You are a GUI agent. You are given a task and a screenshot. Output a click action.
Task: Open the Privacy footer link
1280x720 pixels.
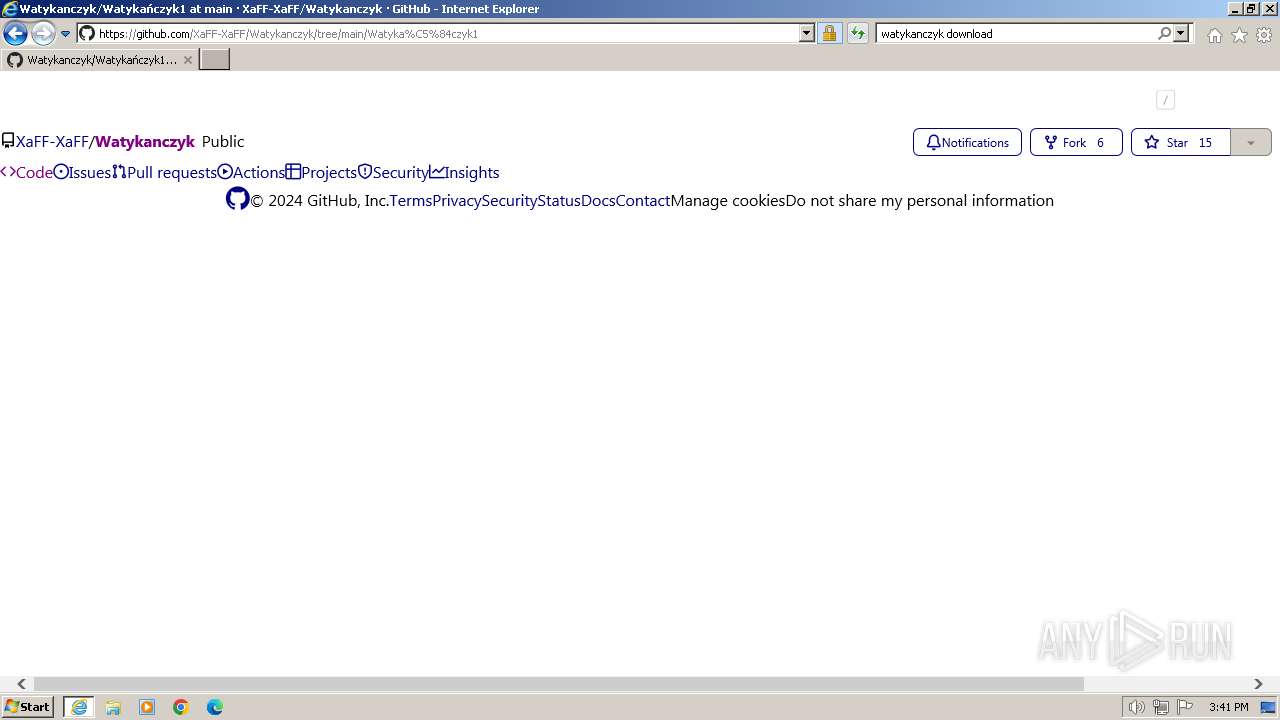pyautogui.click(x=457, y=200)
